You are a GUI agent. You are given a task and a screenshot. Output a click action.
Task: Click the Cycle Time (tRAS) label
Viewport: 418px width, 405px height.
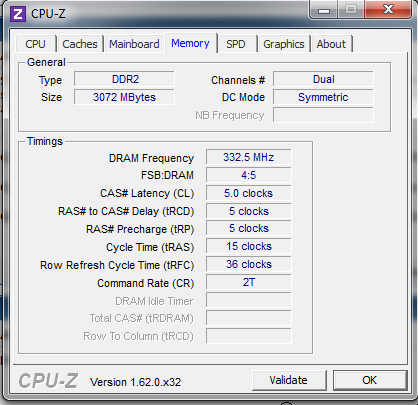pyautogui.click(x=150, y=247)
